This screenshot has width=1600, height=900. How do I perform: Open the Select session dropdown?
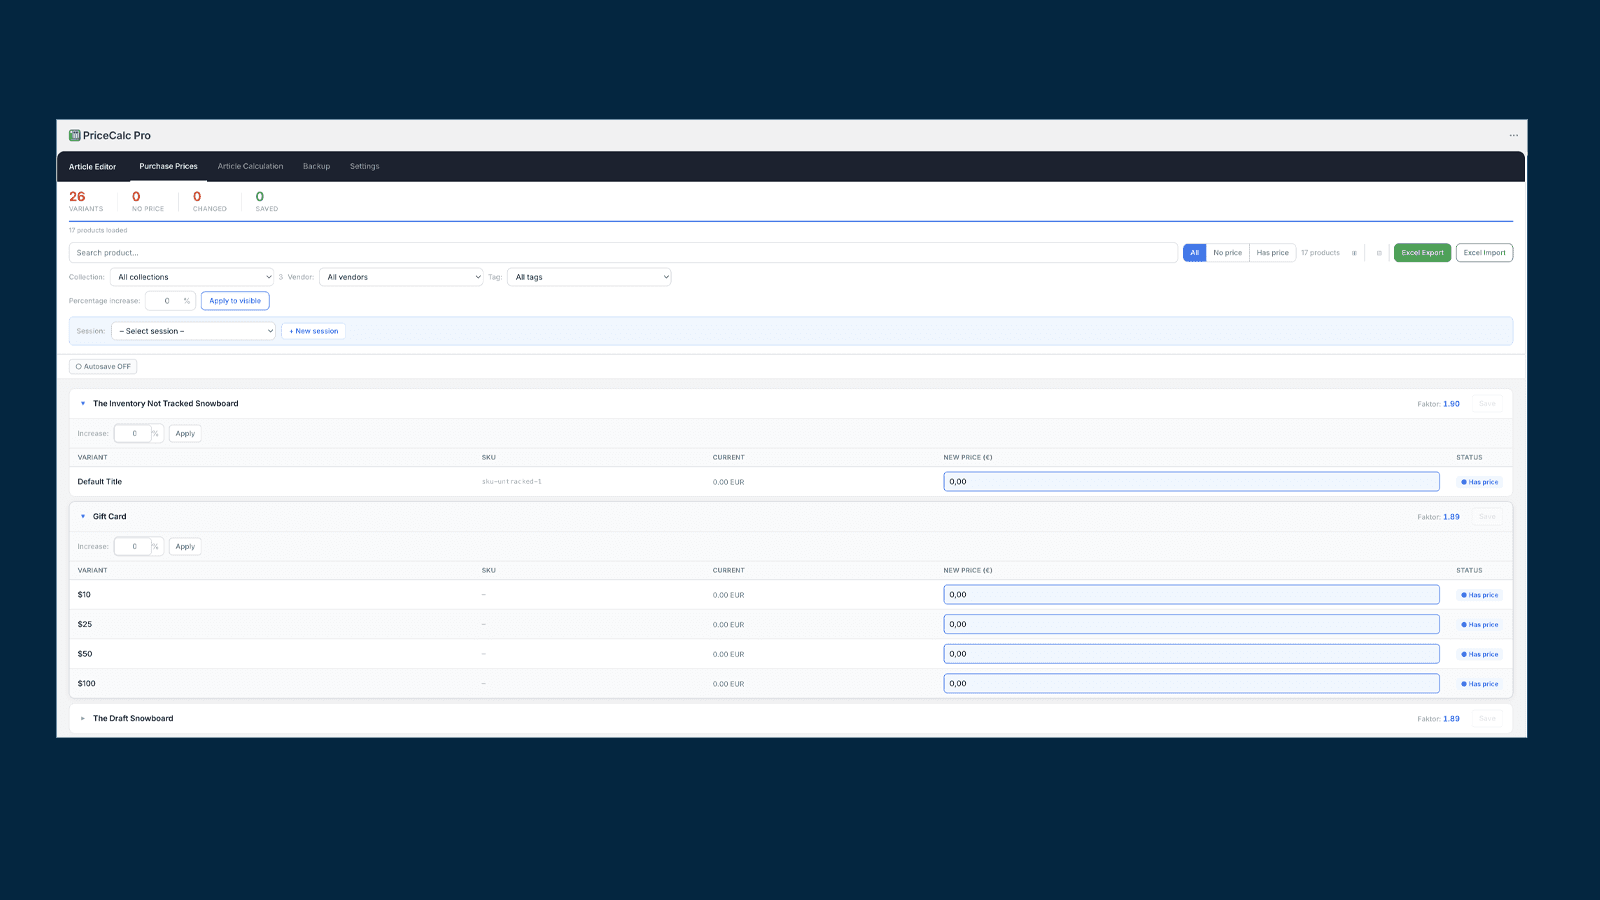tap(193, 331)
